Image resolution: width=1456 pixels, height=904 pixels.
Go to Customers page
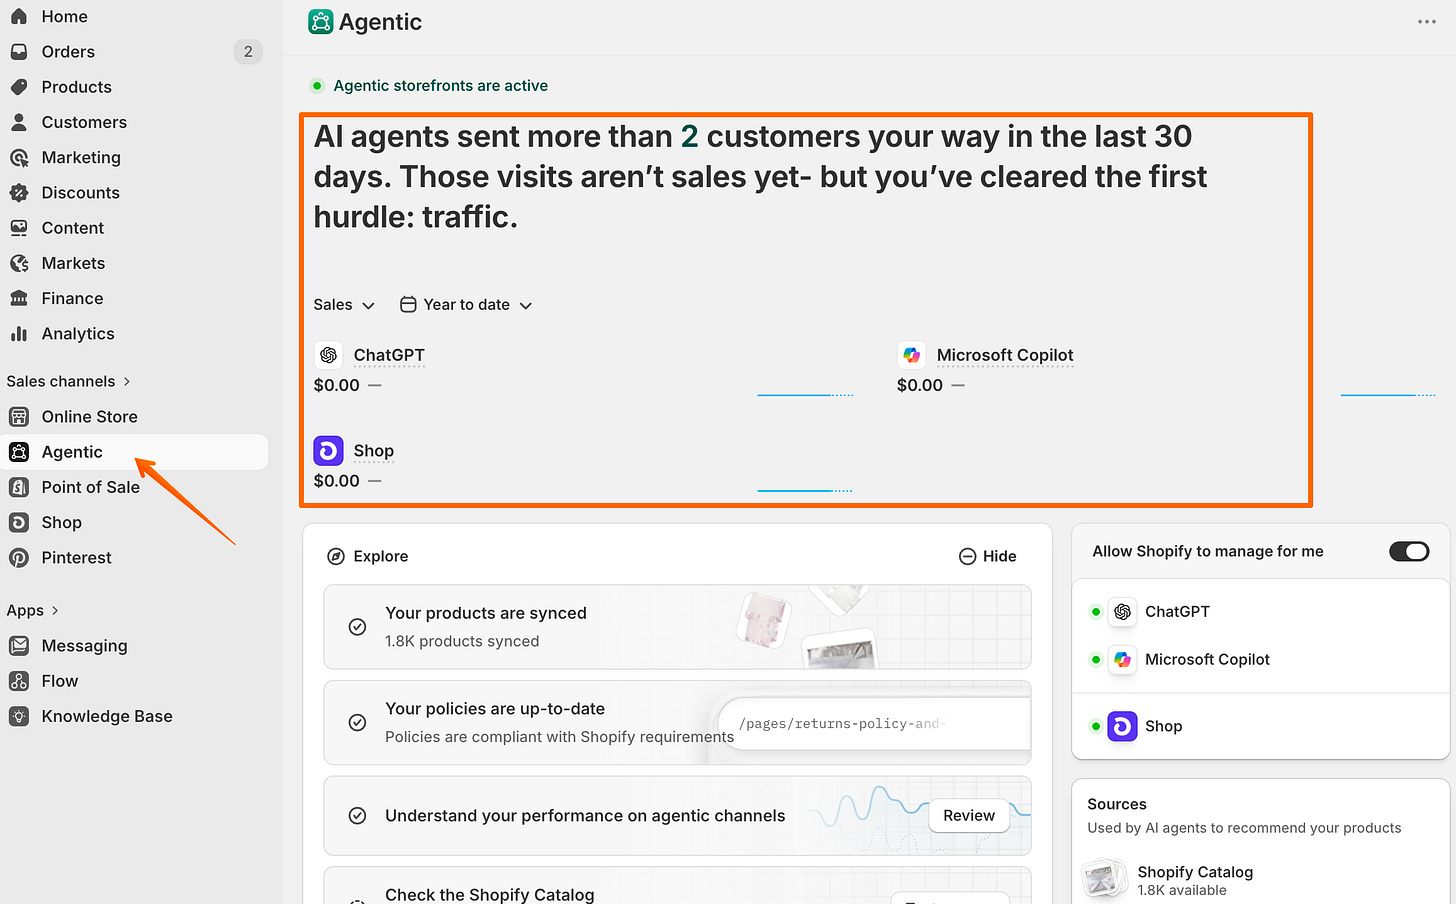click(x=134, y=122)
